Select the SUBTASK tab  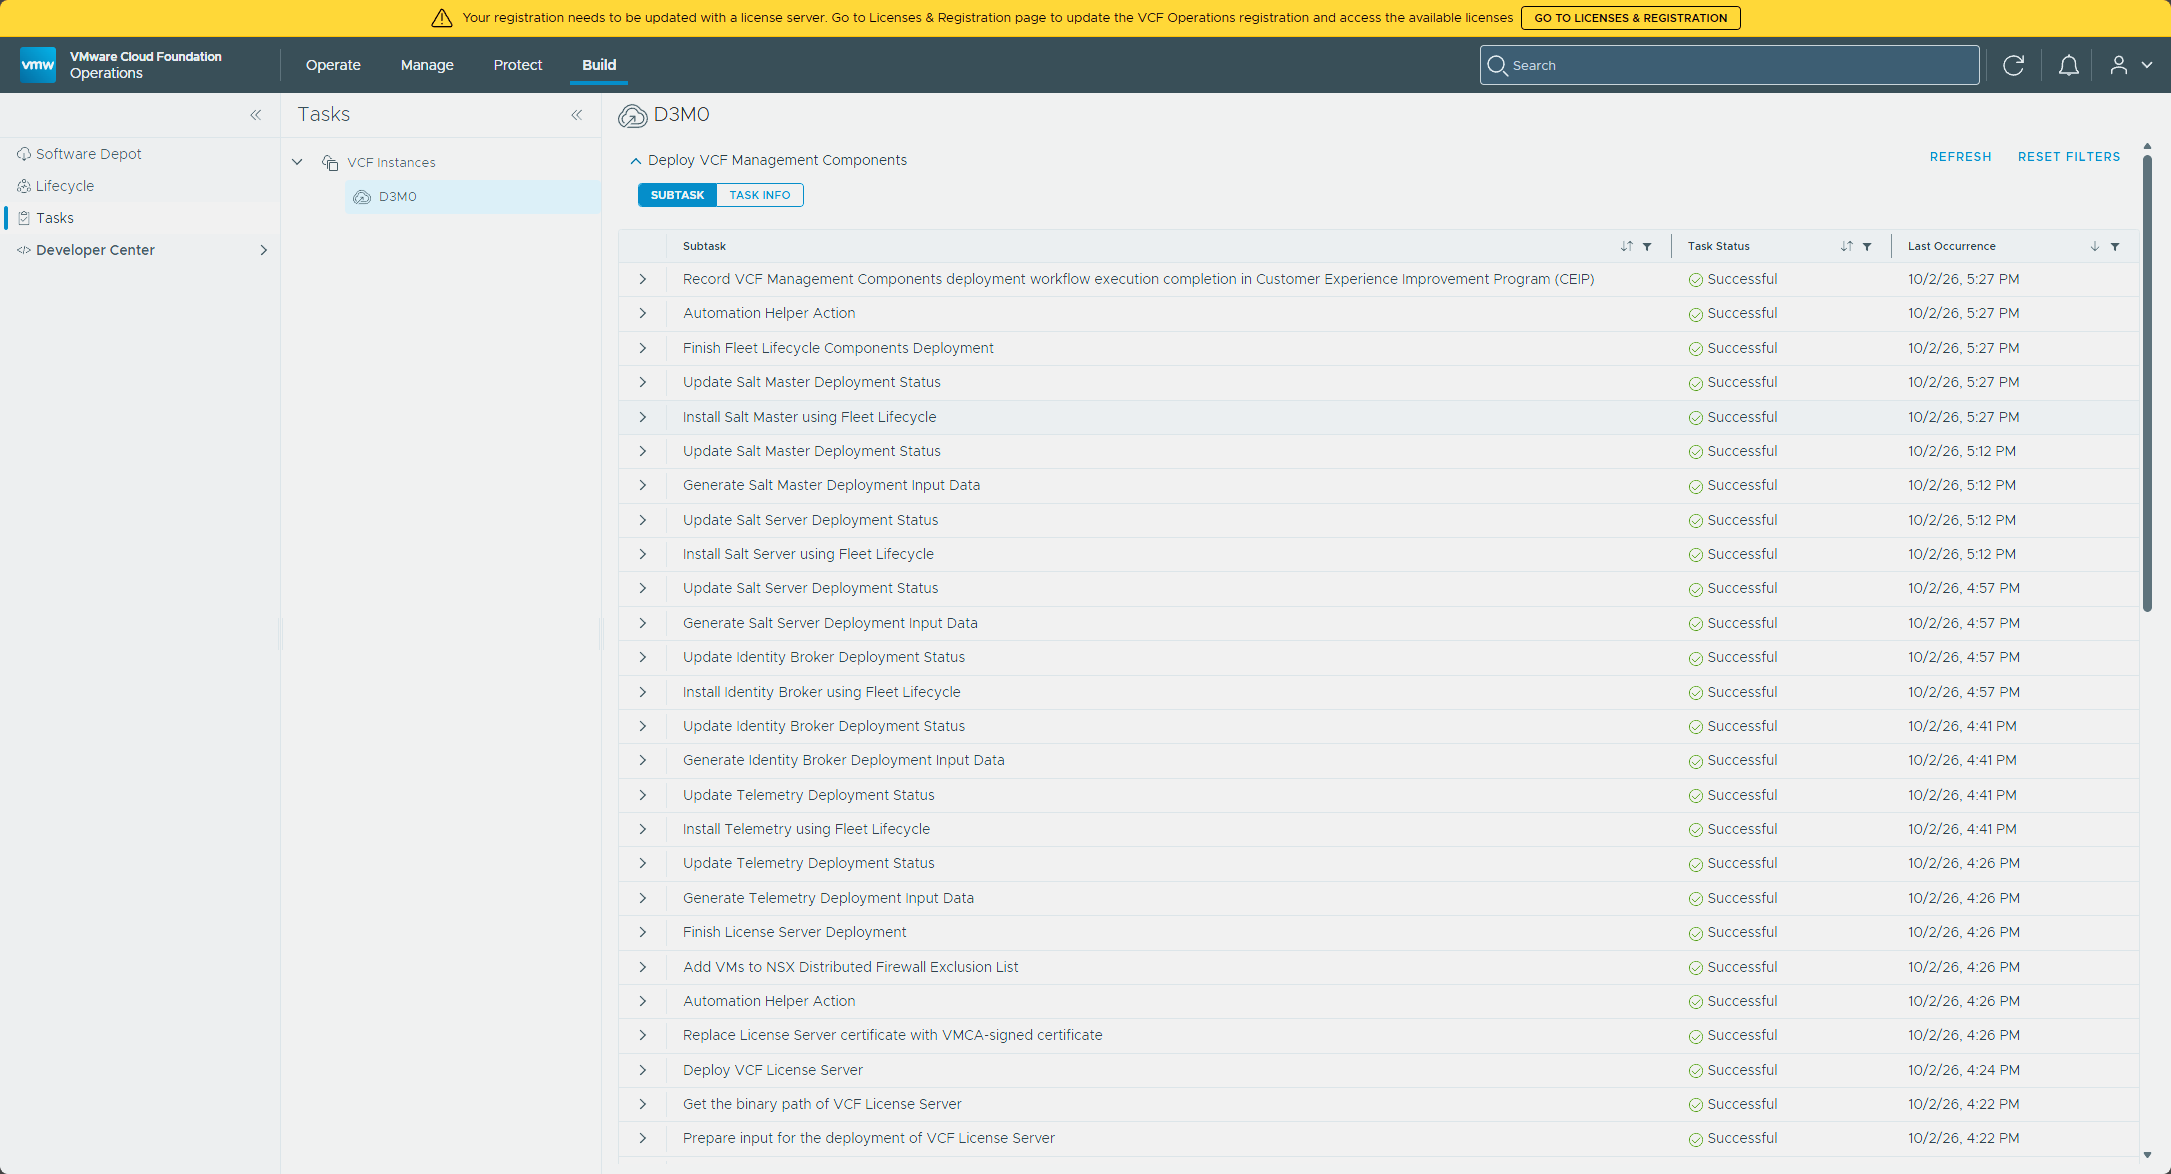[677, 195]
